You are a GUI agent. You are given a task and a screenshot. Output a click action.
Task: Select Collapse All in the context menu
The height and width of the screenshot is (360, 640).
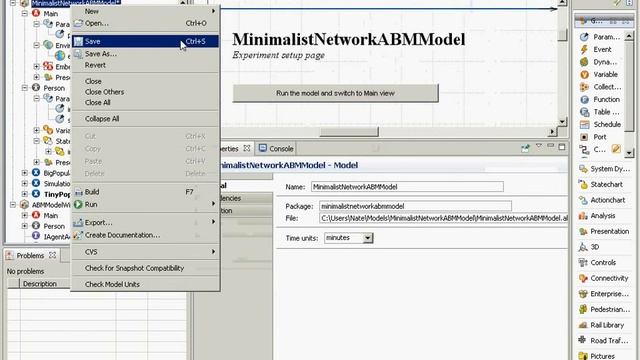click(145, 119)
